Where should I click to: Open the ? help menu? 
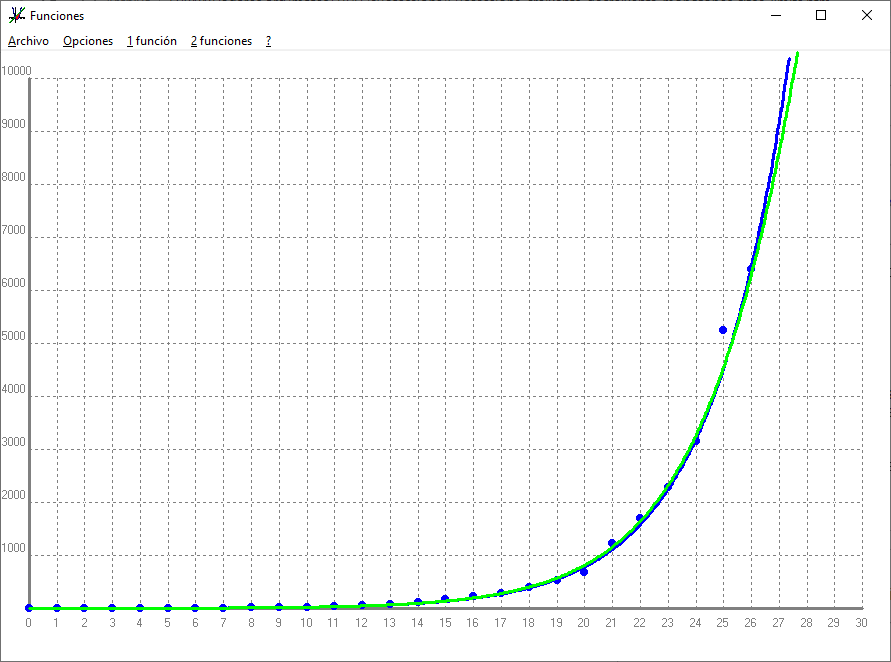(268, 41)
